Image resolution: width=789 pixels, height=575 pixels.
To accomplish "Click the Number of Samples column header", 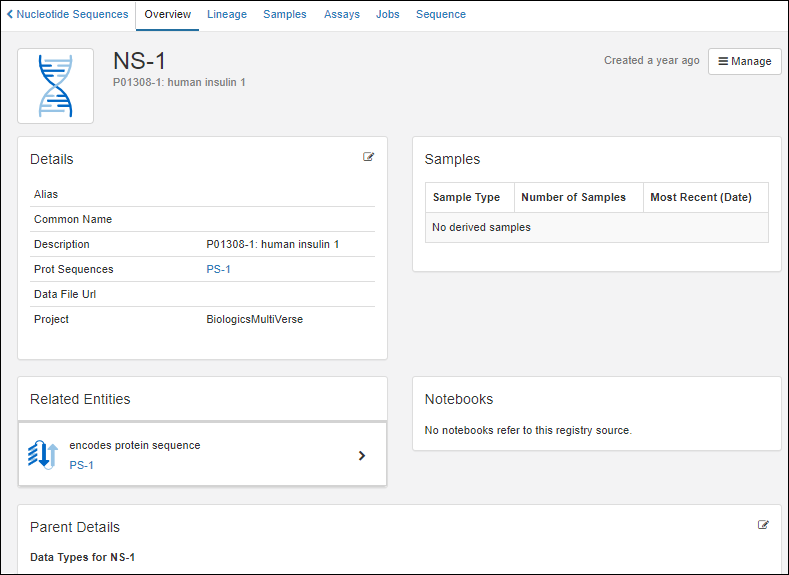I will pyautogui.click(x=574, y=197).
